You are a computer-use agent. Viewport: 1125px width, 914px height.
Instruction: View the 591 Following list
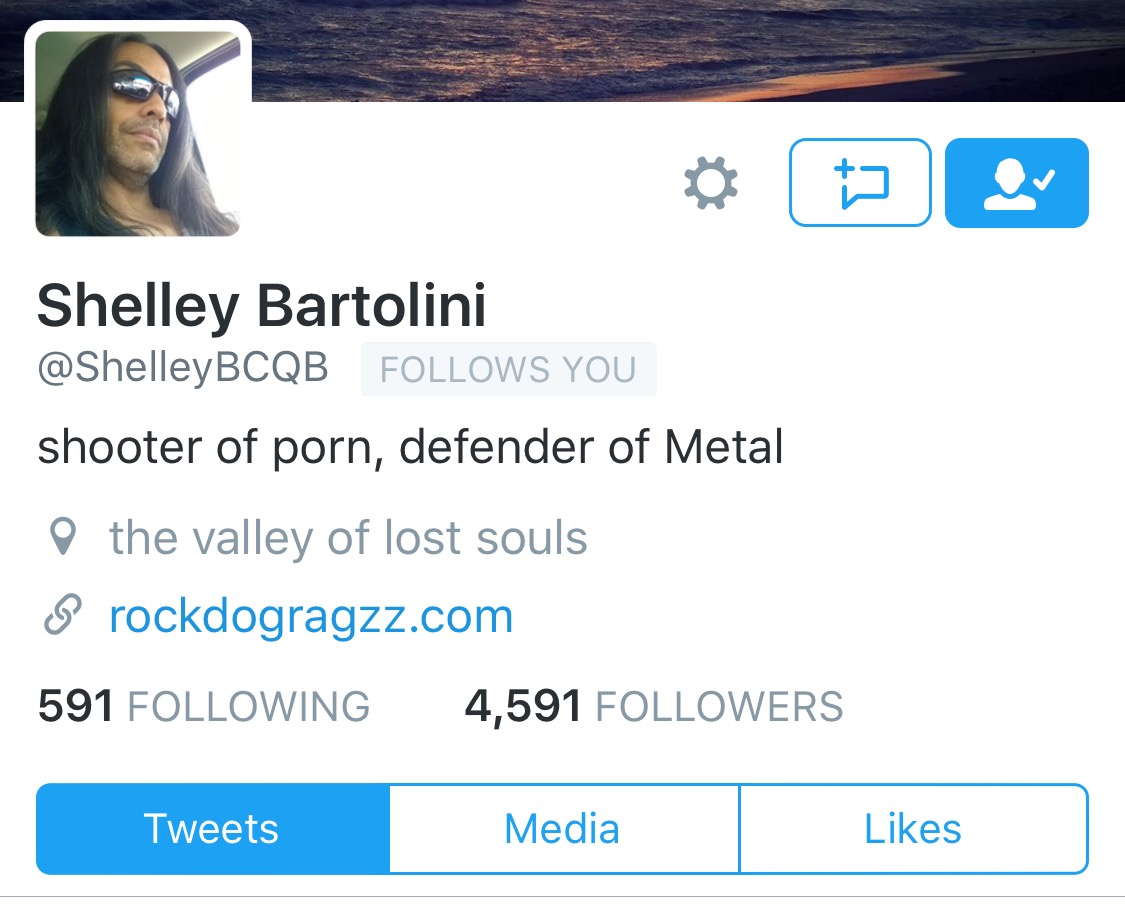pos(204,706)
